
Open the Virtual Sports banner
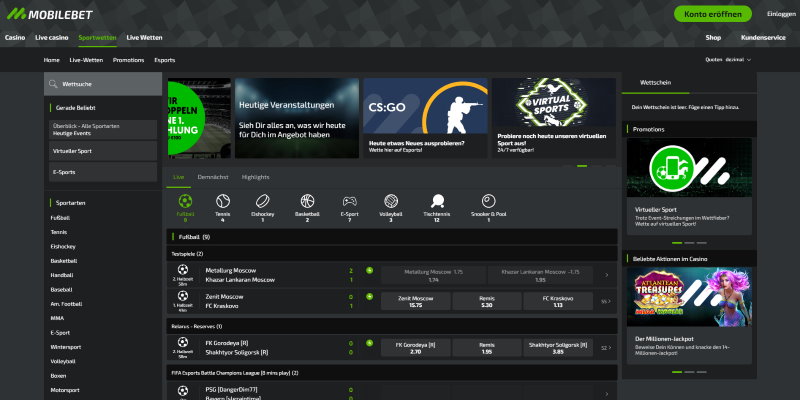(x=554, y=118)
